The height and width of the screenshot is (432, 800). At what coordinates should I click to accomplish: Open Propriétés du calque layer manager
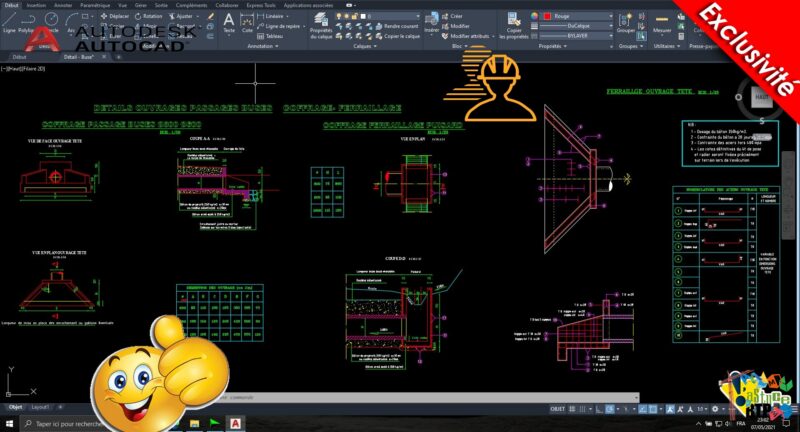point(321,26)
